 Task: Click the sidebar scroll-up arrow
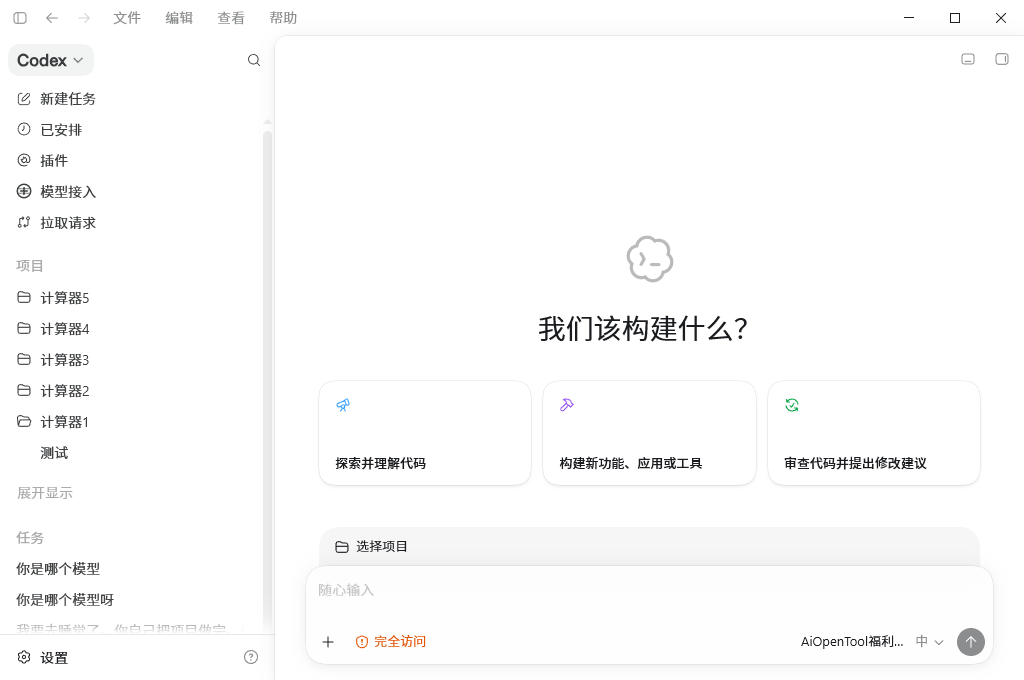coord(267,123)
